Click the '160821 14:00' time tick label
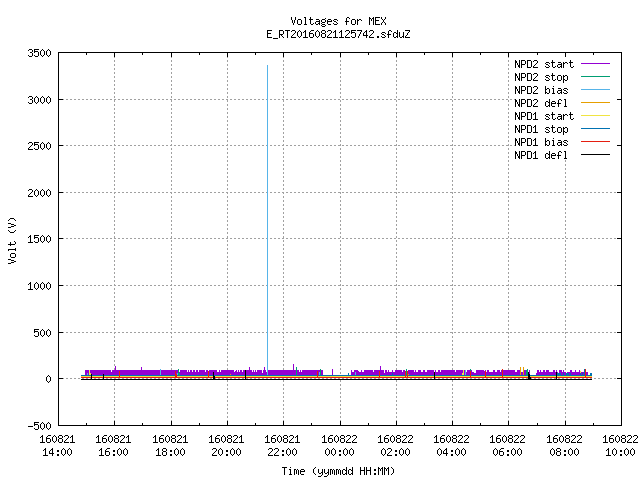 click(x=57, y=446)
